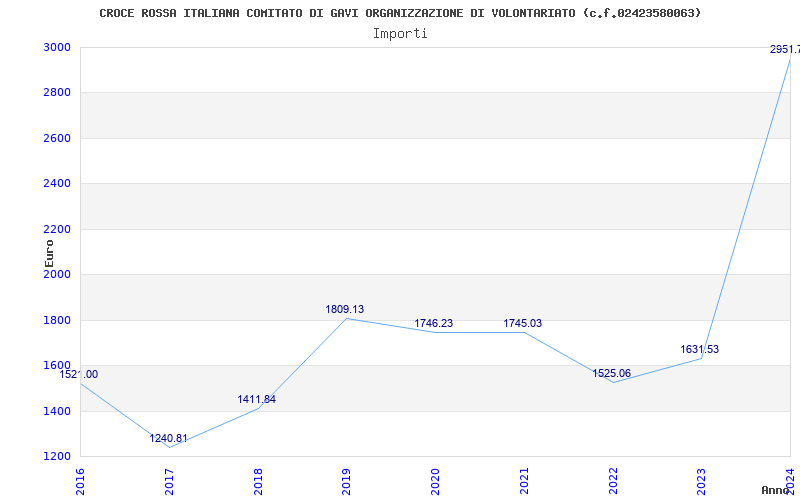Click x-axis year 2023
The image size is (800, 500).
(702, 481)
